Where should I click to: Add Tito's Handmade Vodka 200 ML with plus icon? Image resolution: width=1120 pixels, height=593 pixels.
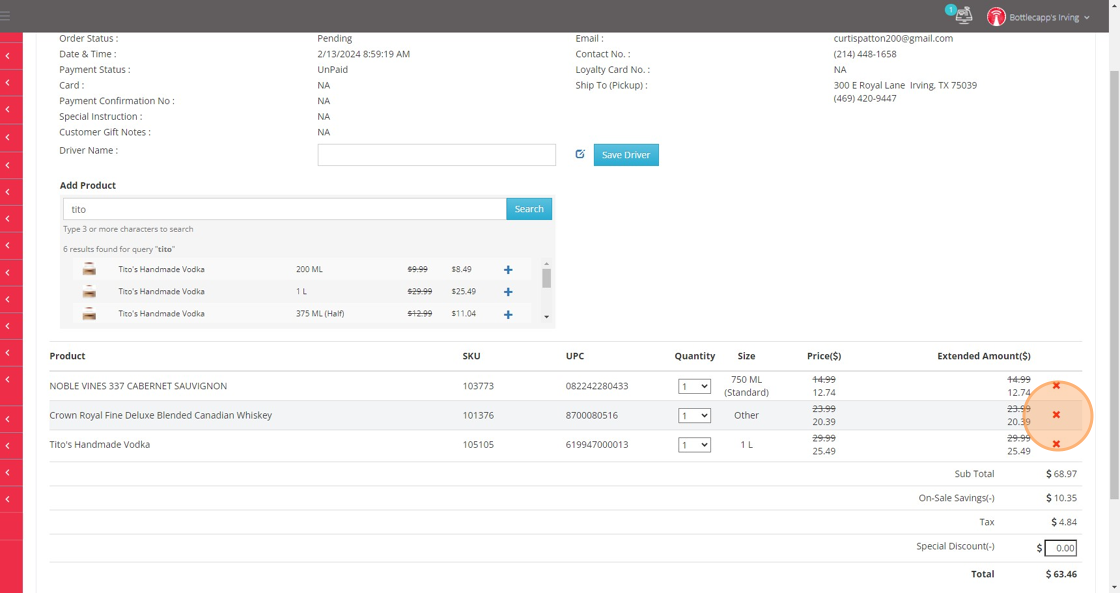(x=508, y=270)
